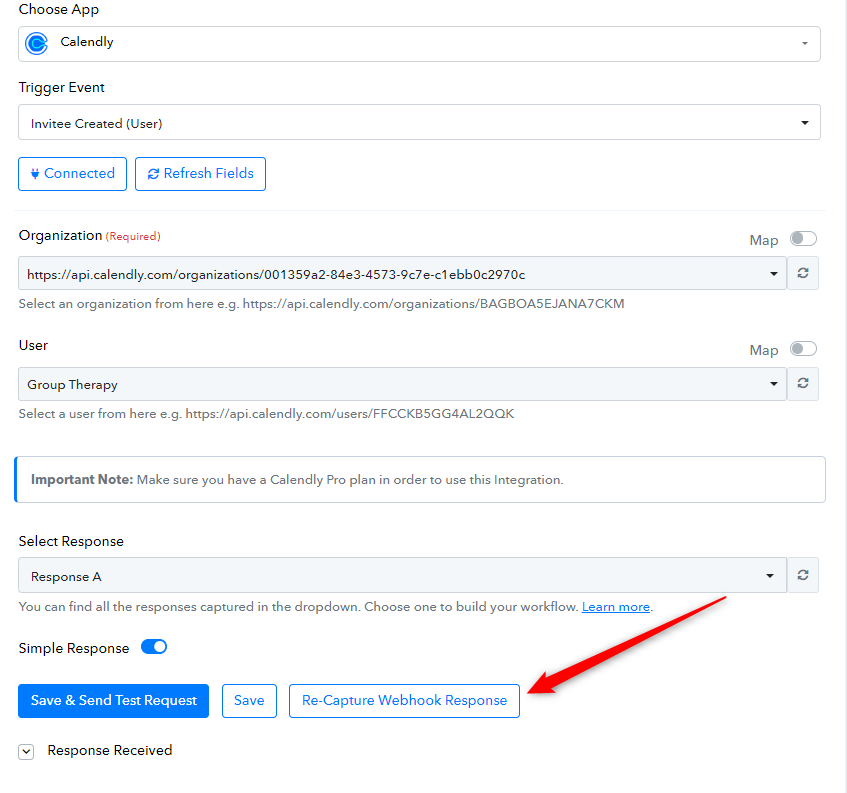Click the Connected button
Screen dimensions: 847x793
coord(72,174)
